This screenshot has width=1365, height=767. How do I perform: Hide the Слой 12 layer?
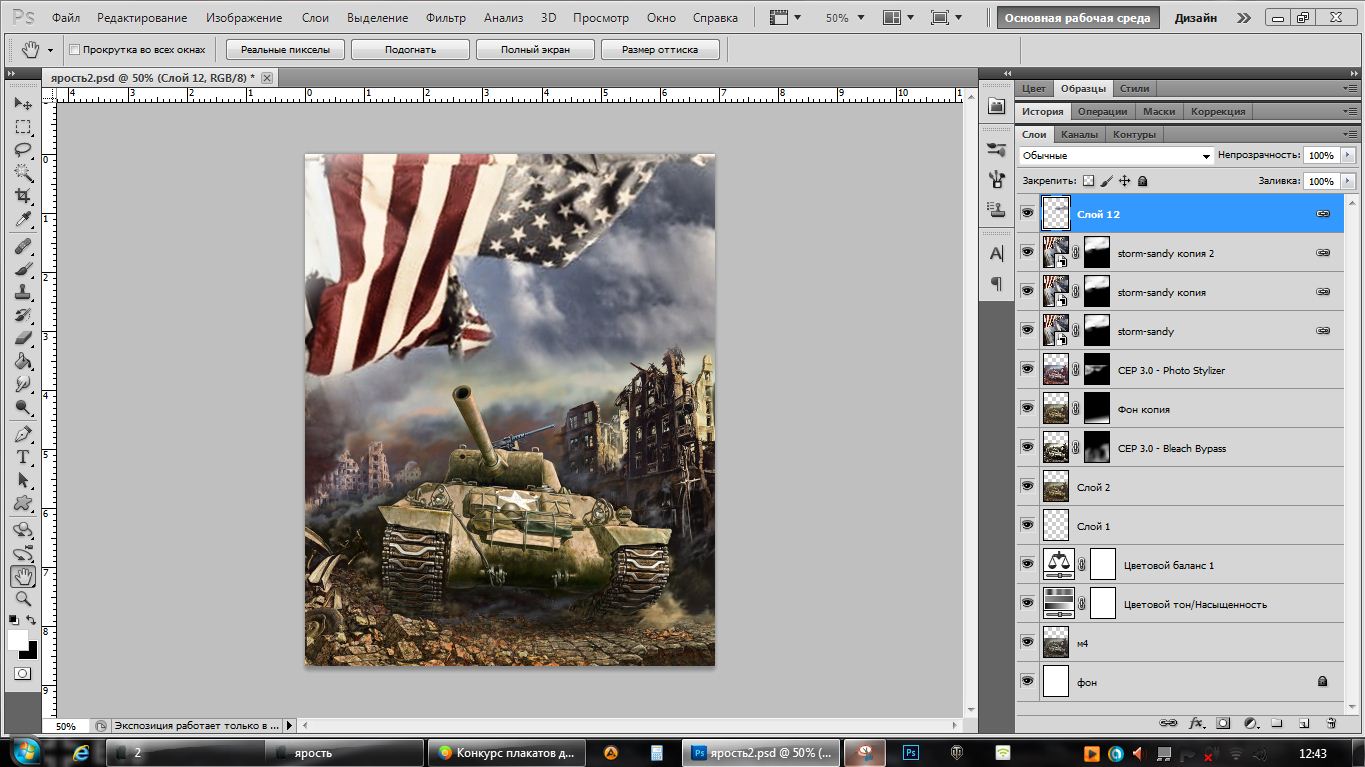tap(1027, 213)
